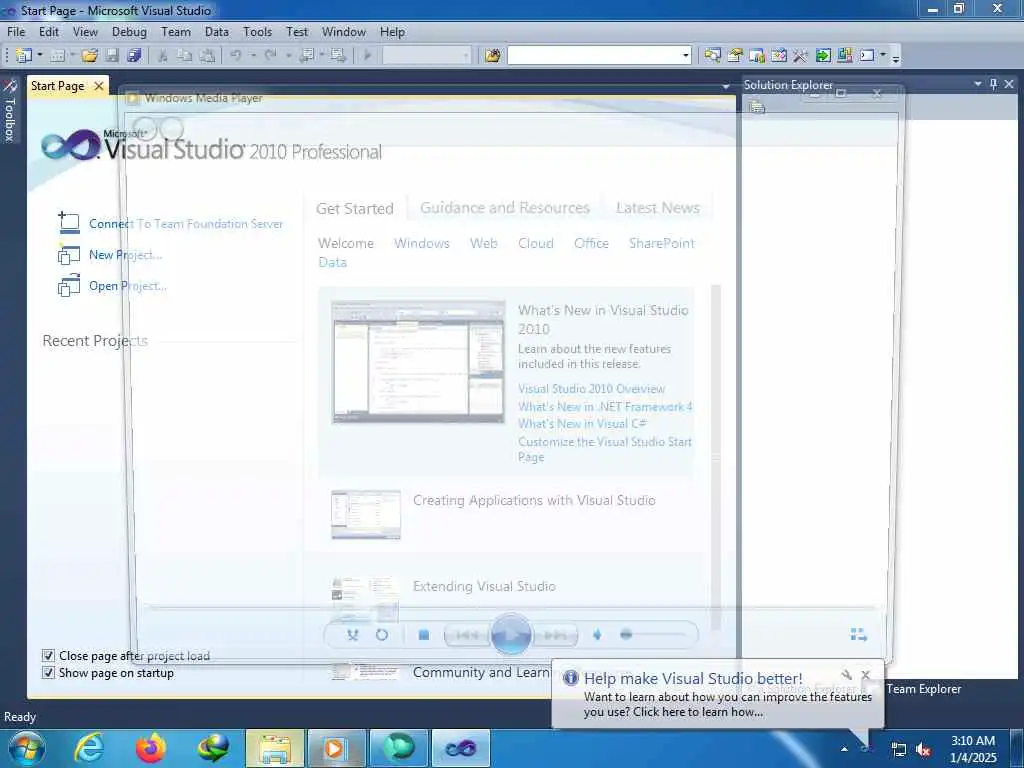Click the Paste toolbar icon
The image size is (1024, 768).
(x=208, y=56)
